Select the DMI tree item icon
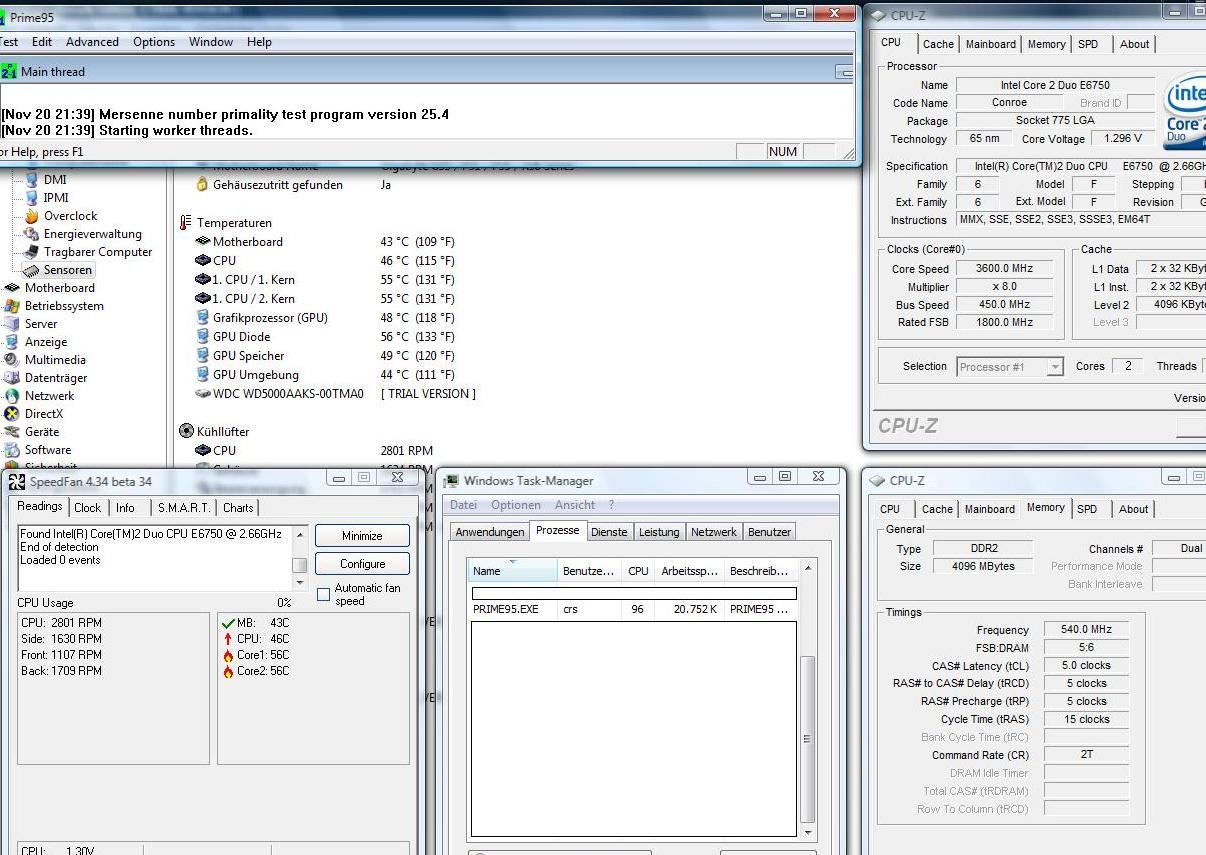This screenshot has width=1206, height=855. point(32,180)
